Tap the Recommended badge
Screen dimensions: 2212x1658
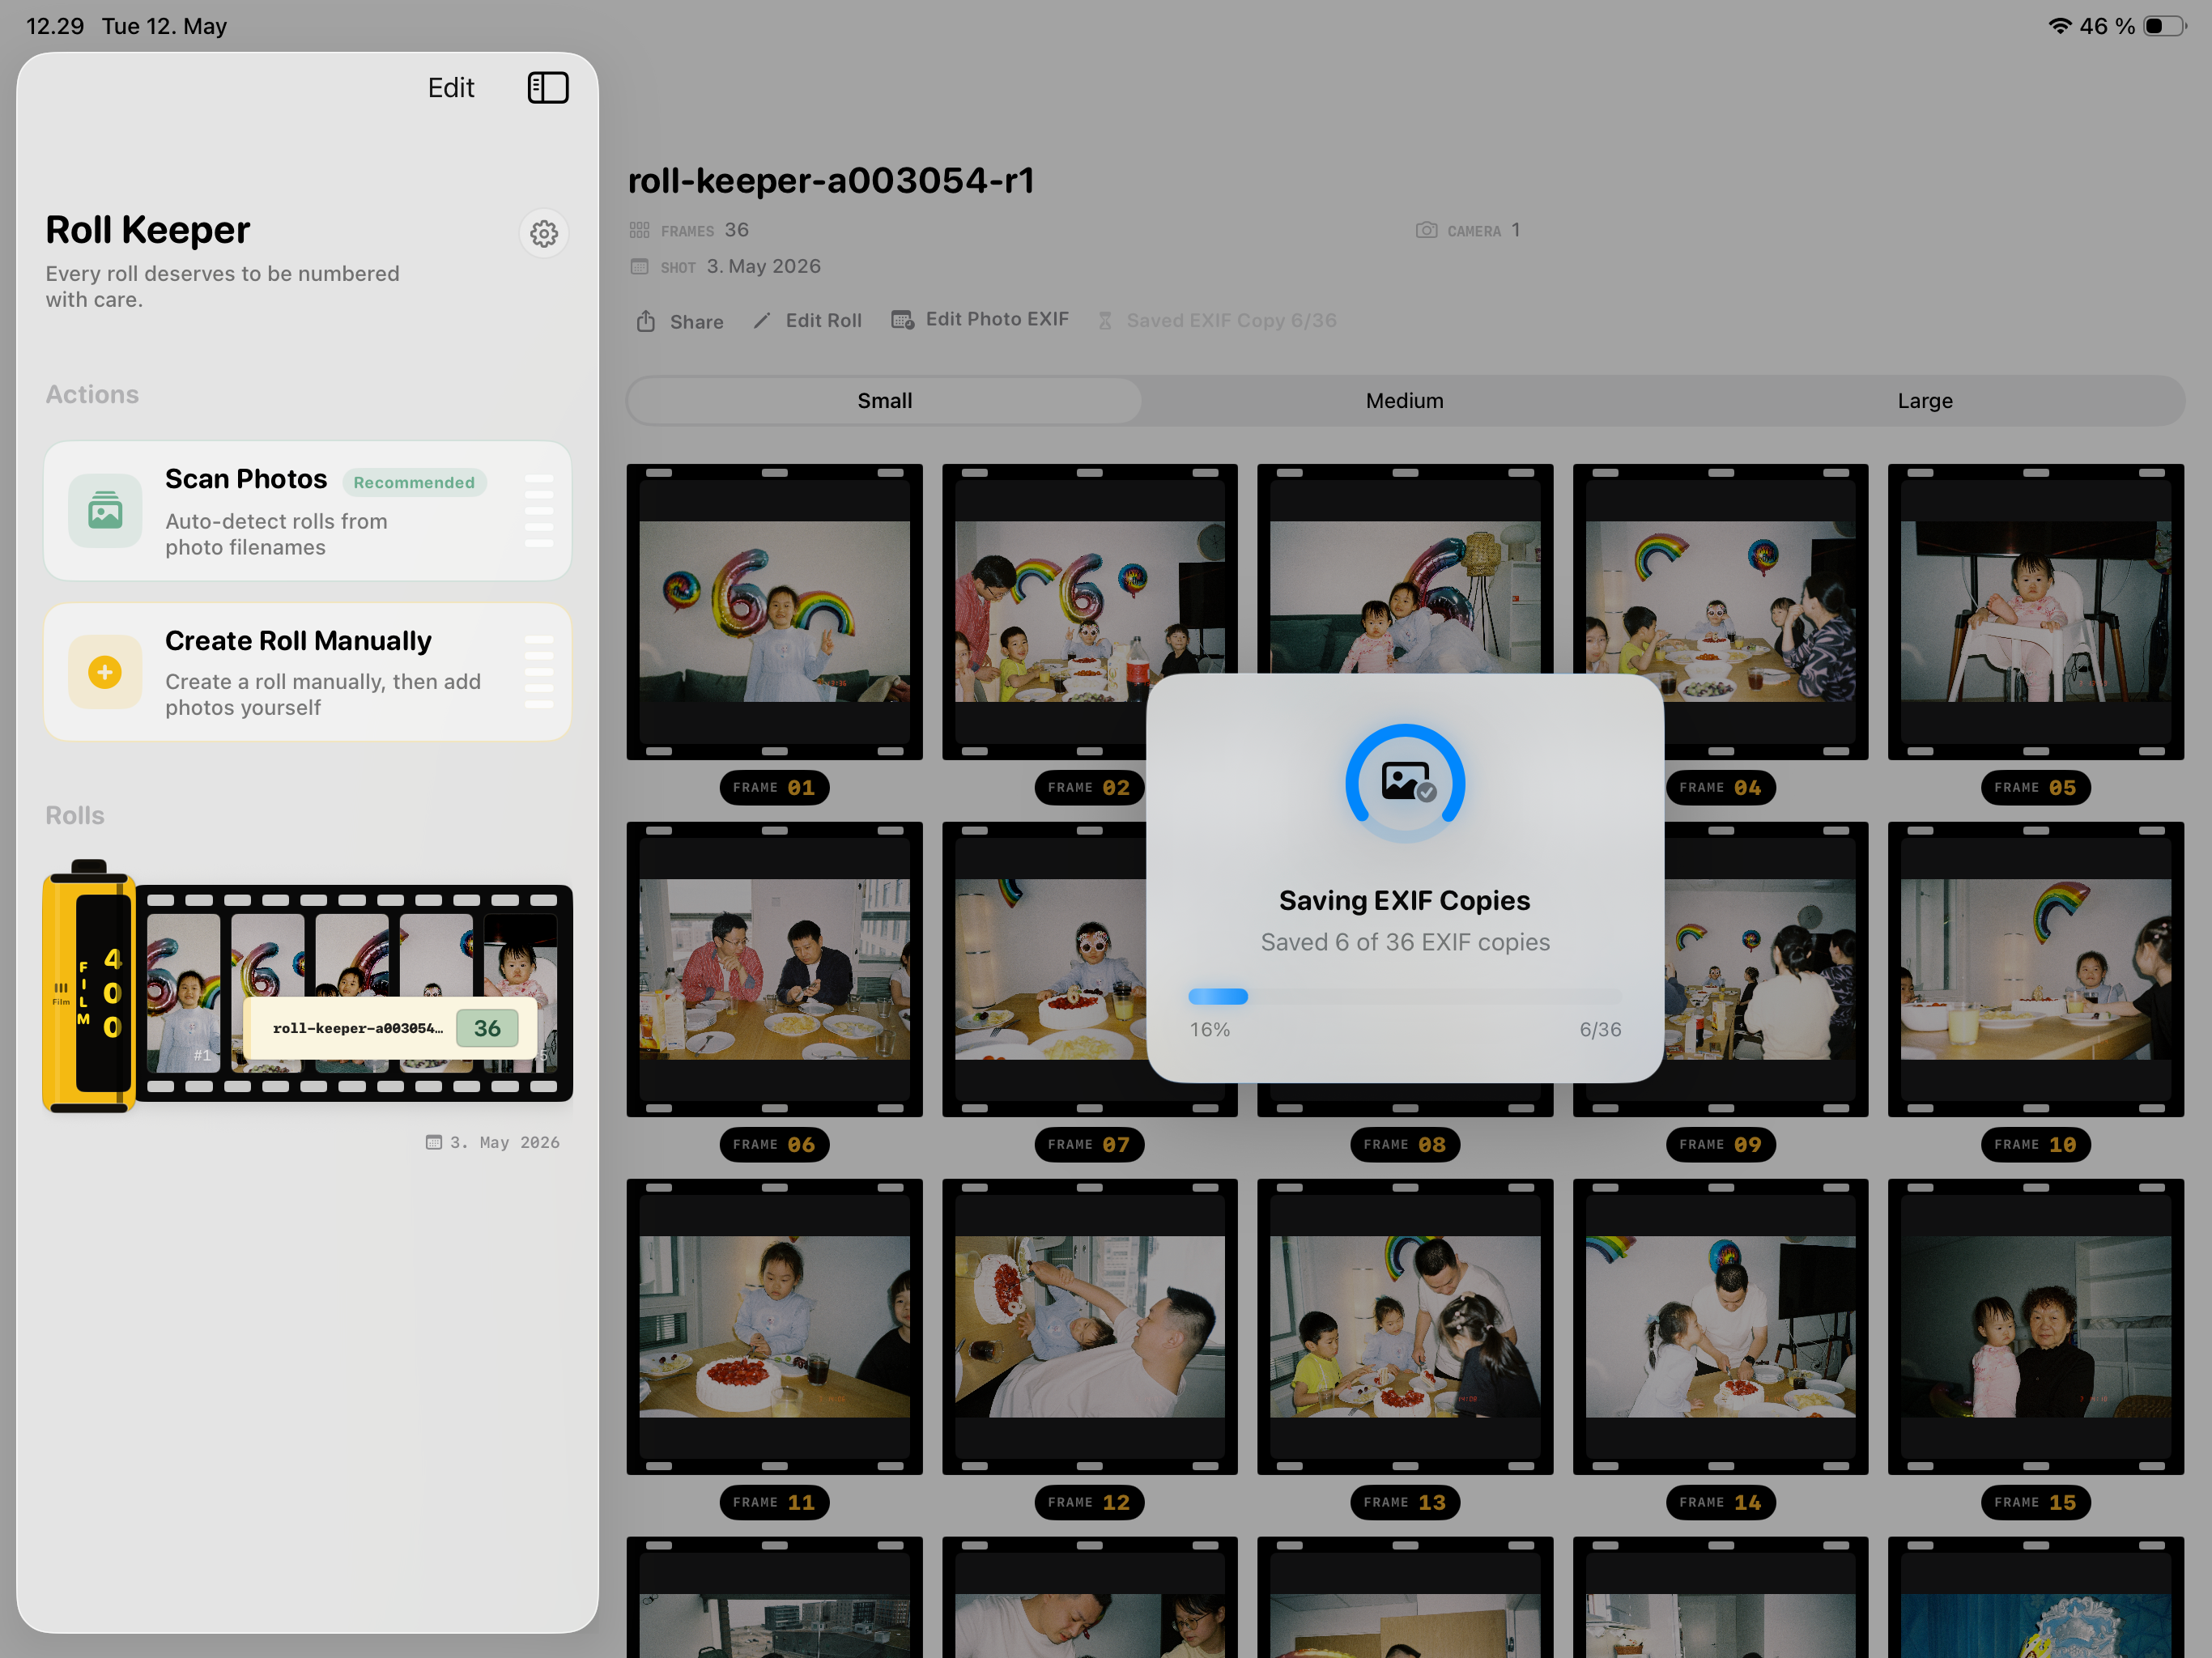click(x=414, y=482)
